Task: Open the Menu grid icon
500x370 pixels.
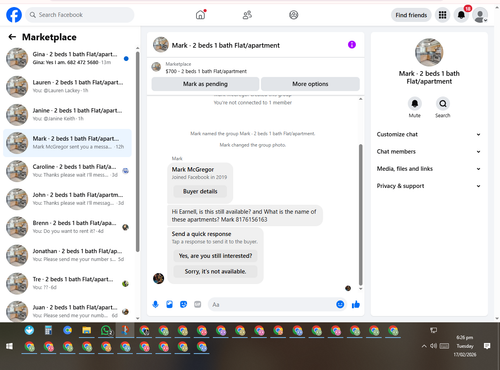Action: [x=442, y=15]
